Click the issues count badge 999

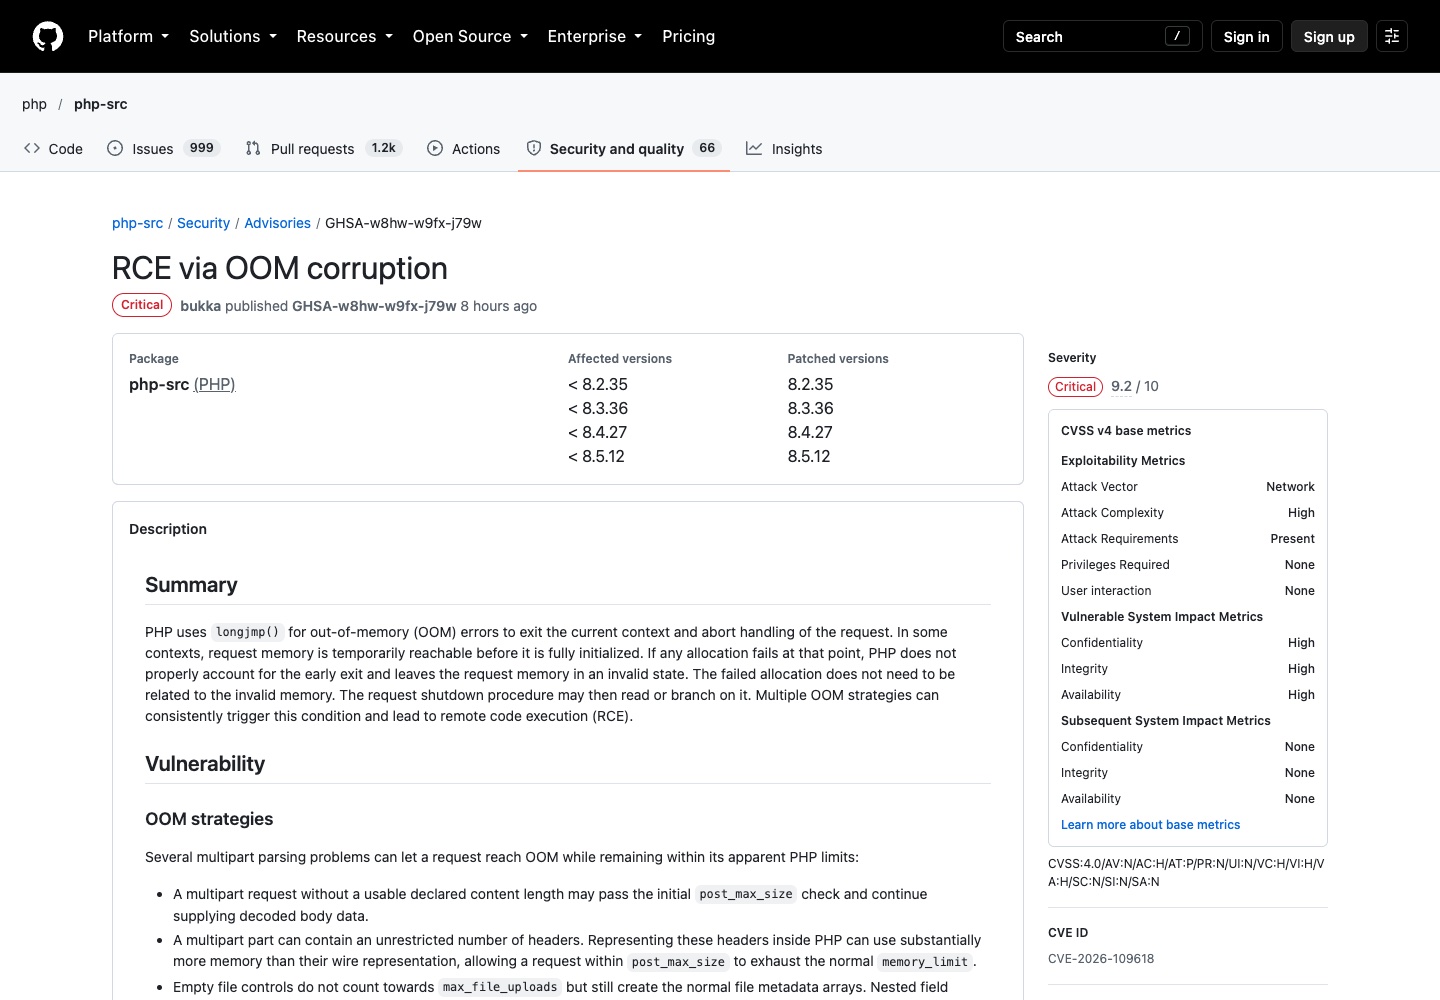(x=202, y=148)
